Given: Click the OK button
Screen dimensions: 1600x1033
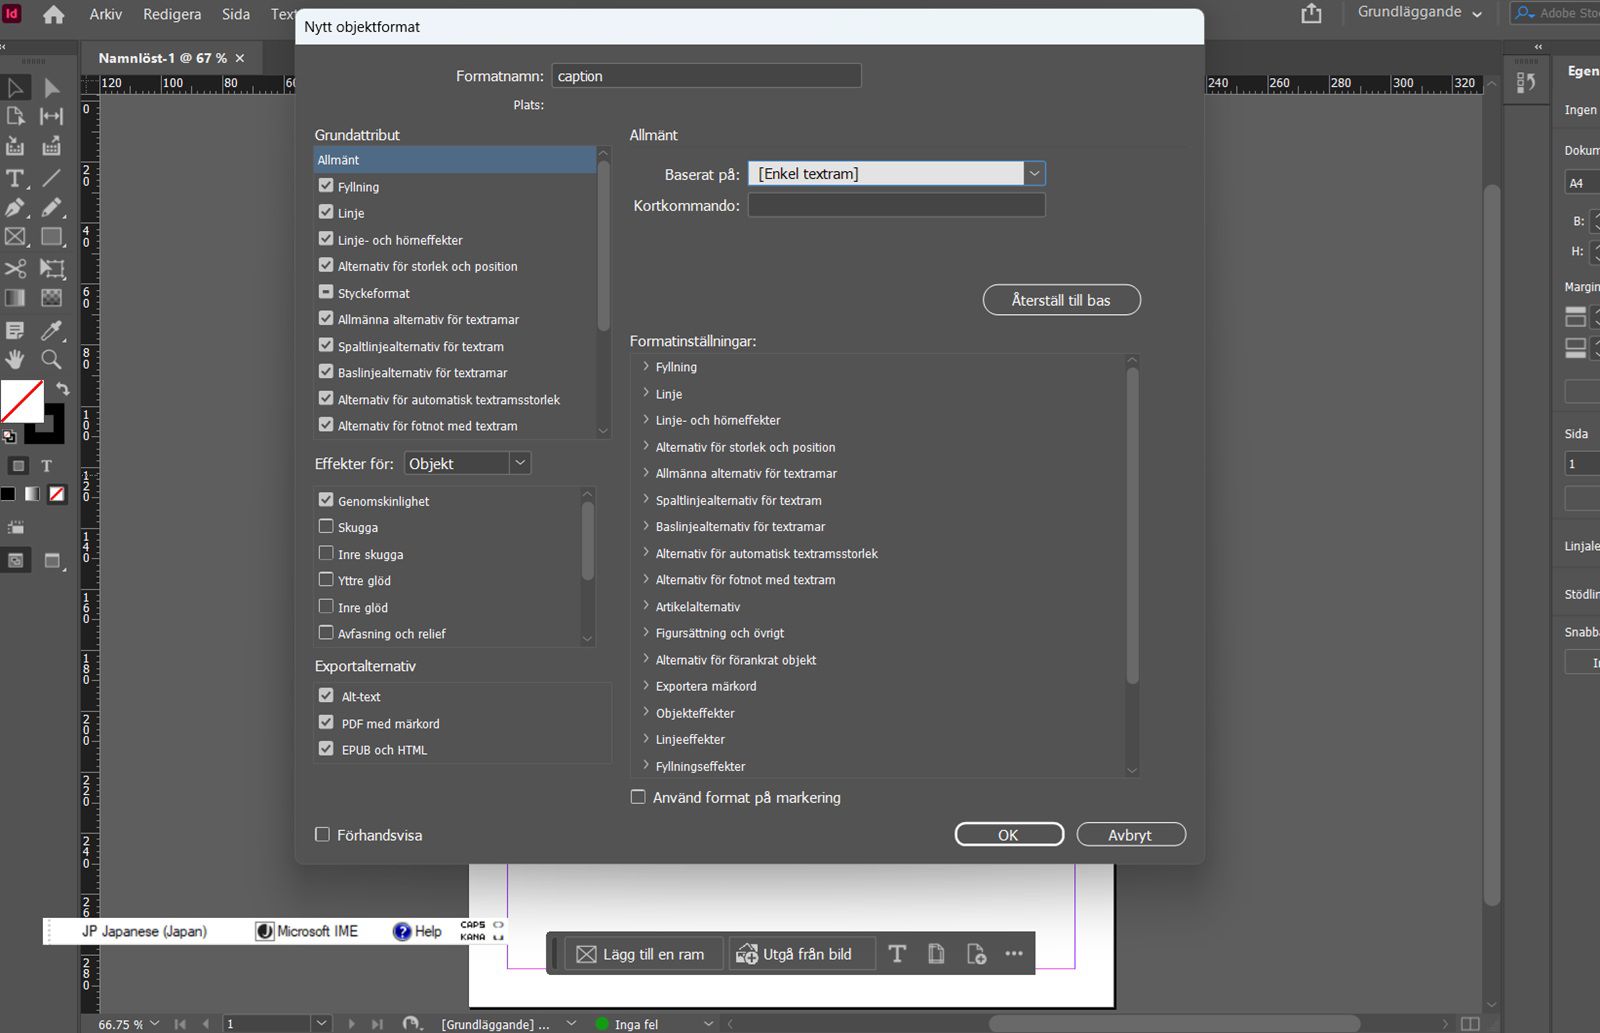Looking at the screenshot, I should click(1009, 835).
